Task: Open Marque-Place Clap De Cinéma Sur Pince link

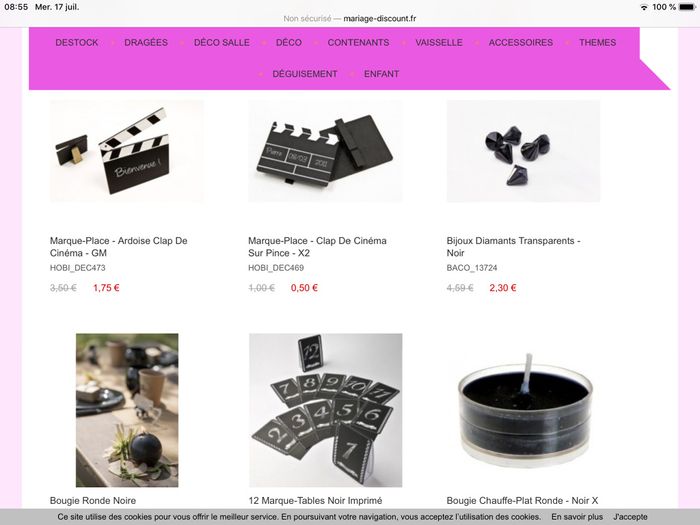Action: pos(317,246)
